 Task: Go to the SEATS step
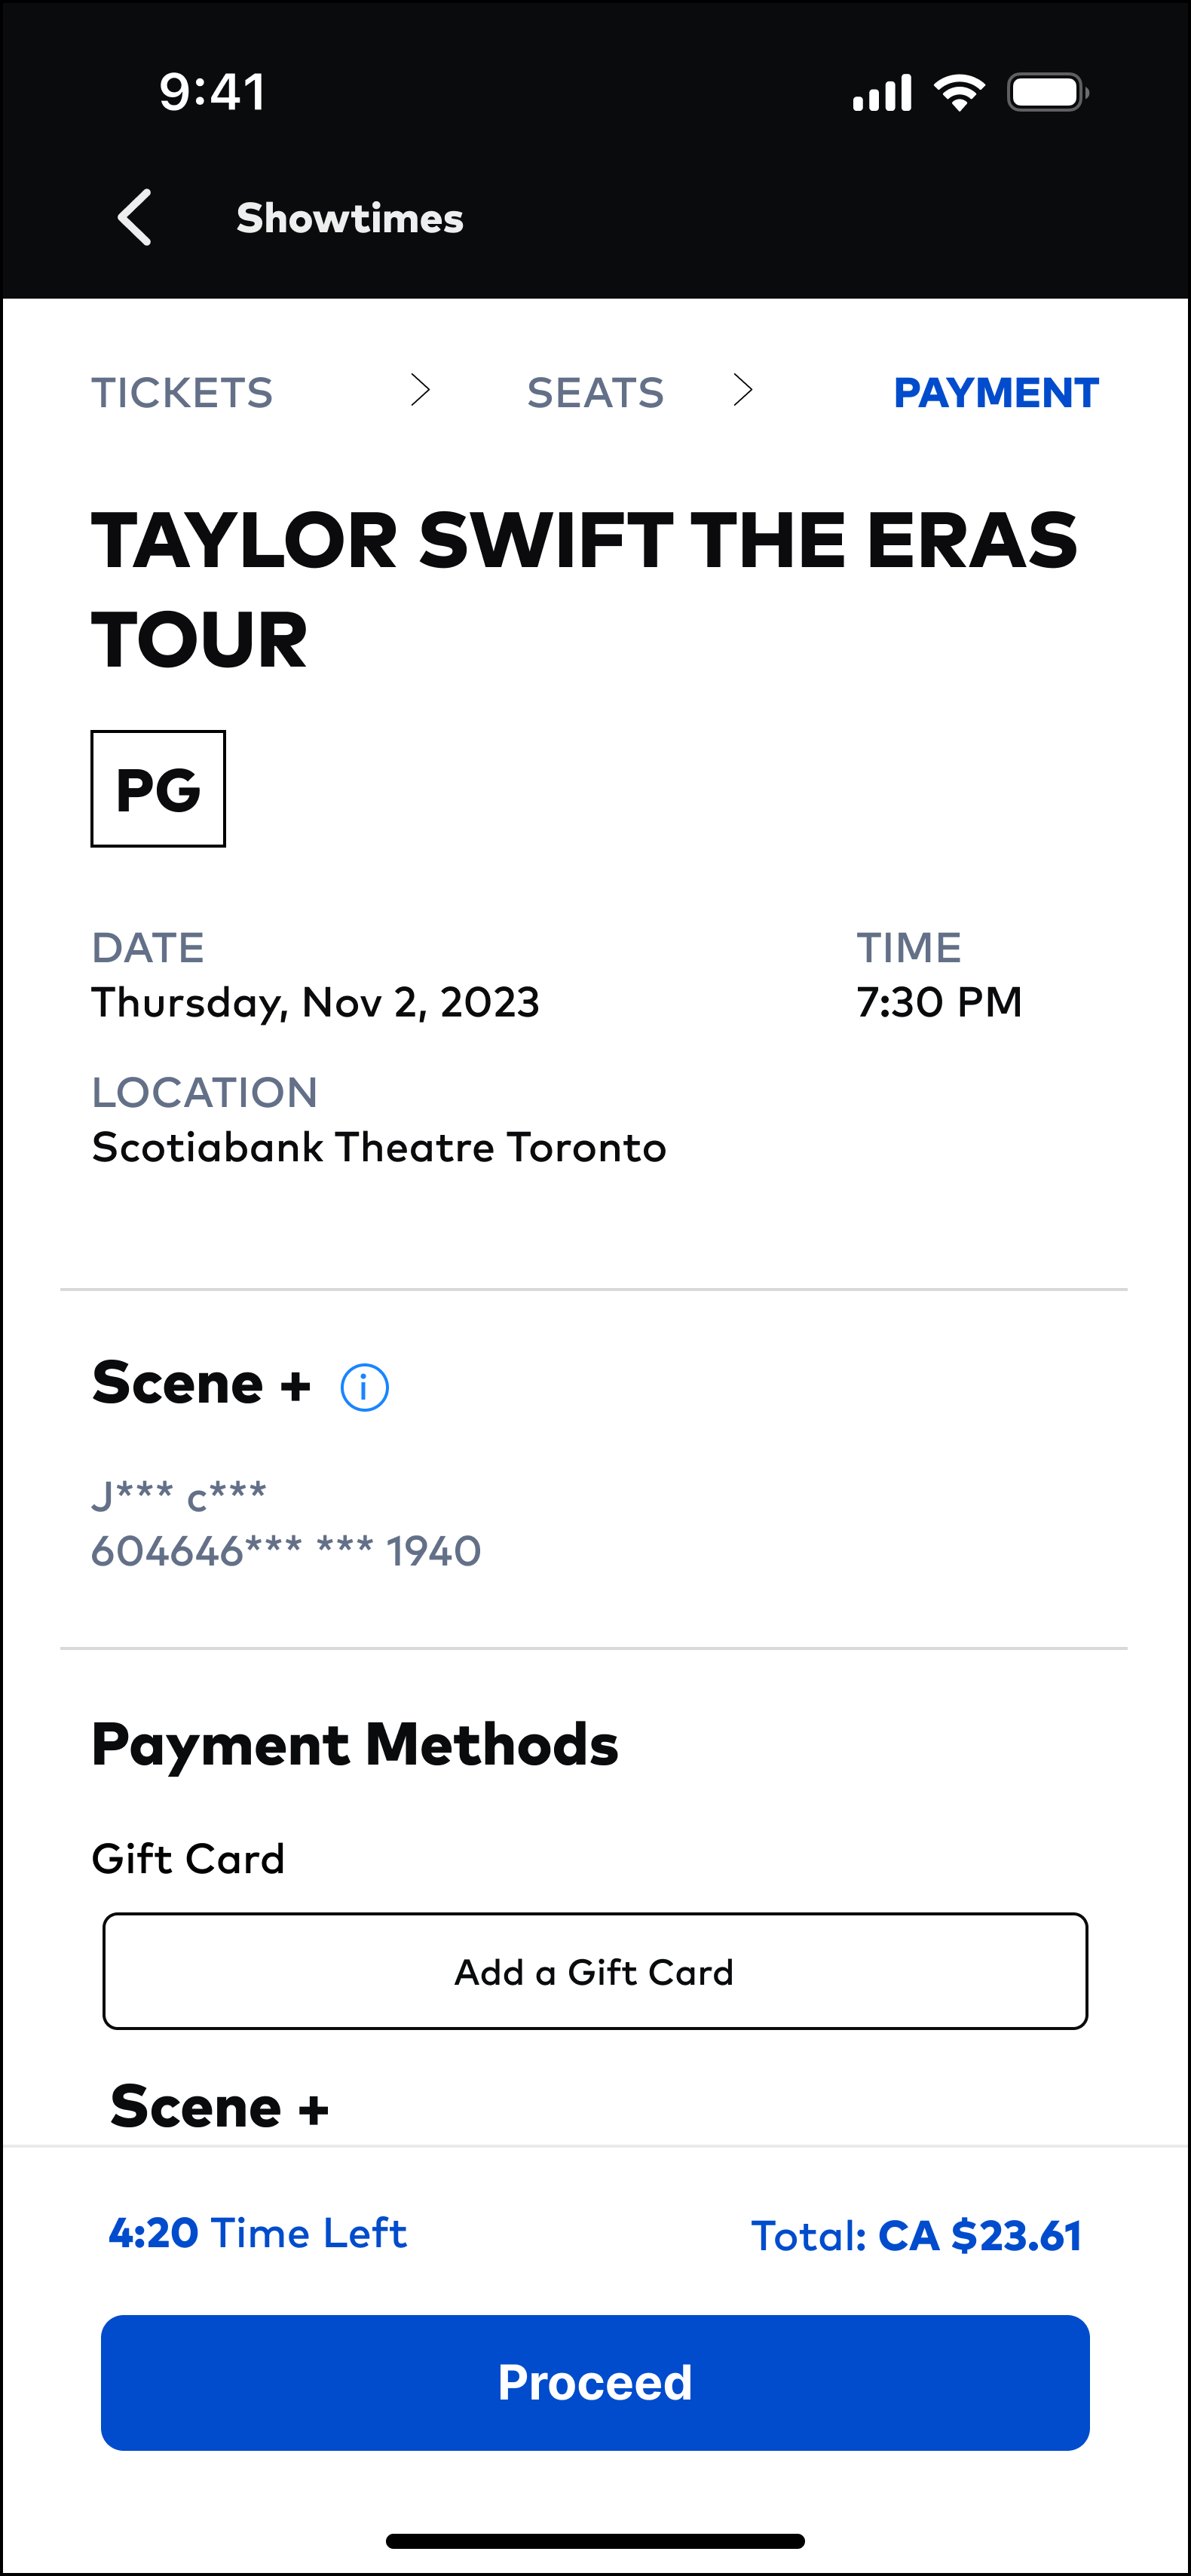tap(595, 393)
